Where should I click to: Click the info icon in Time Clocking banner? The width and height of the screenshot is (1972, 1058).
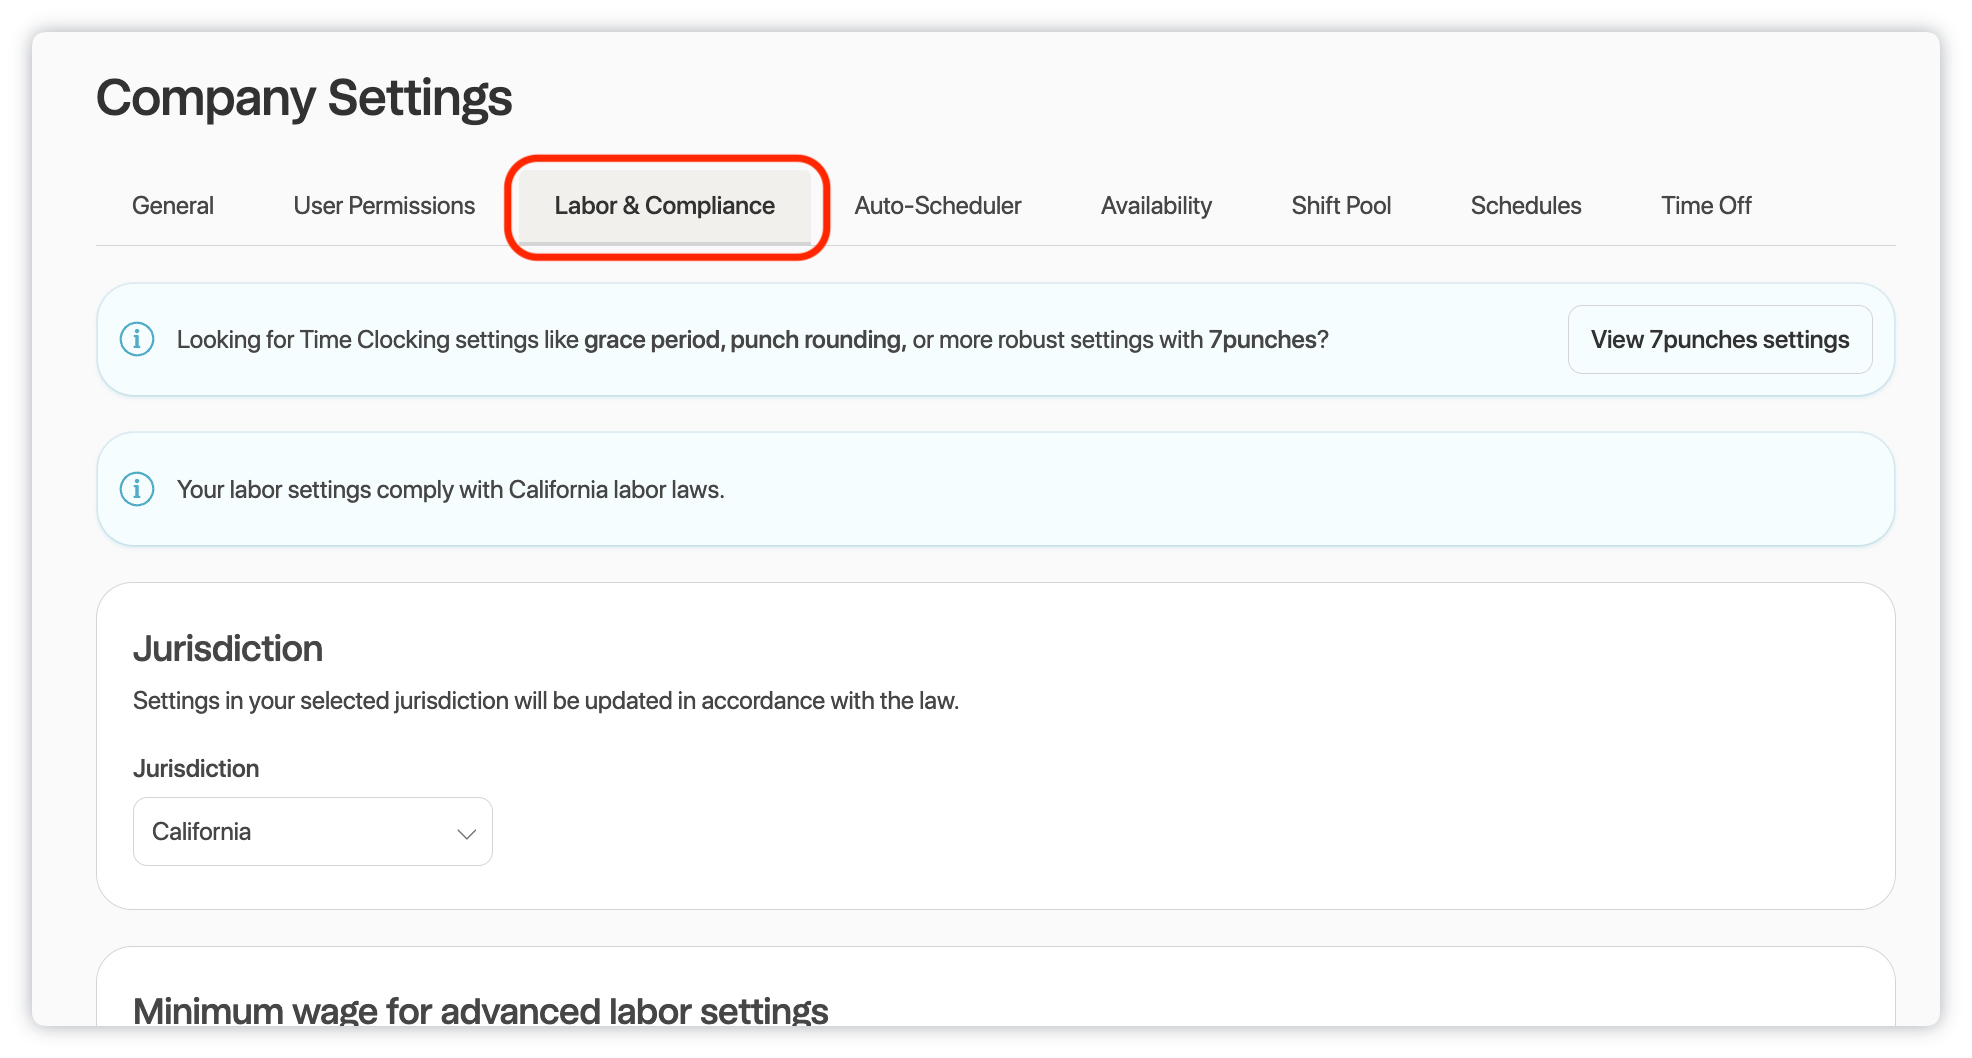137,340
